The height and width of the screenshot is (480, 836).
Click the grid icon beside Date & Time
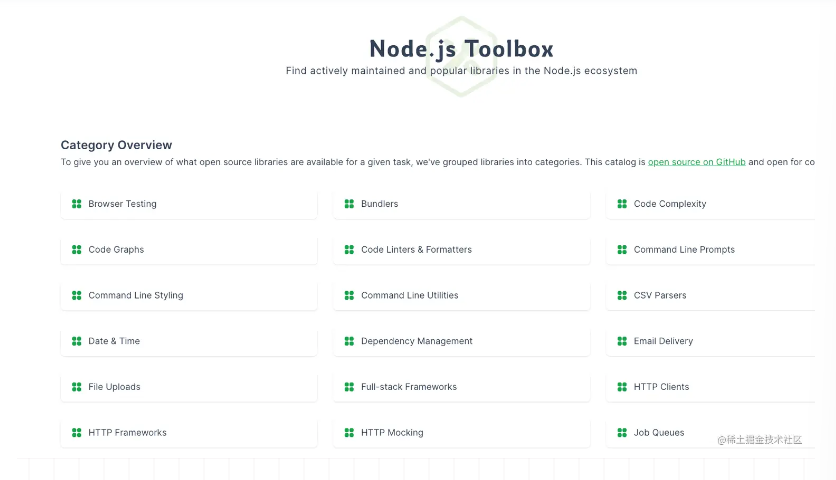click(76, 341)
